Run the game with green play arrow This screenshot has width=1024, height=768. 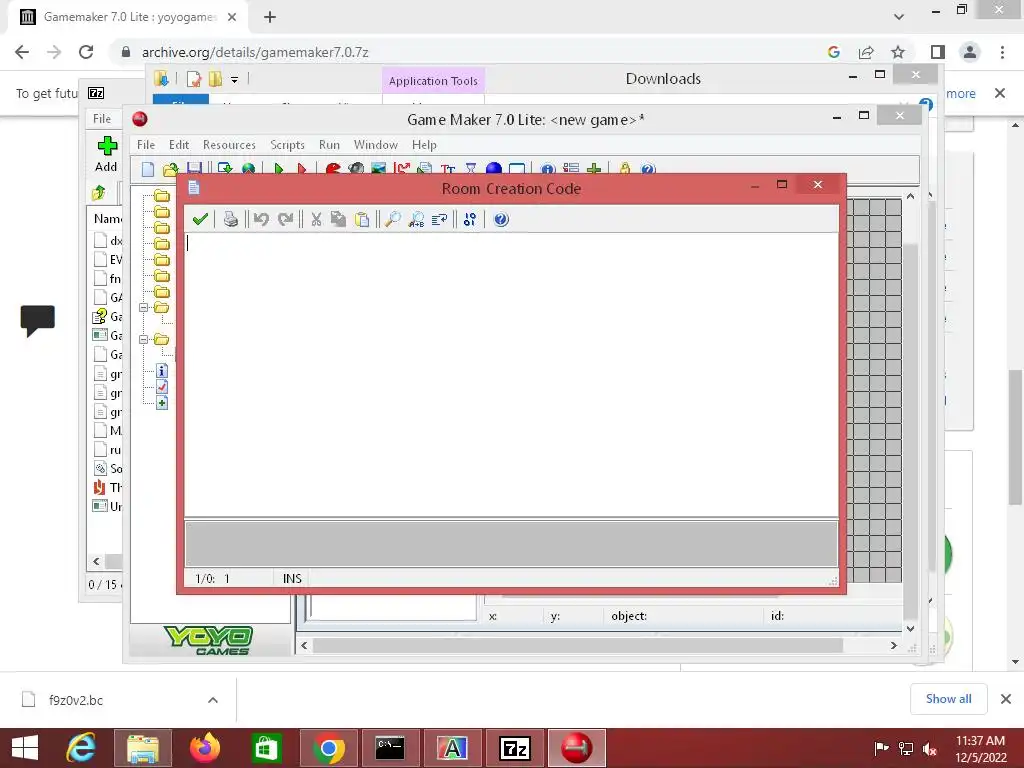pos(279,169)
